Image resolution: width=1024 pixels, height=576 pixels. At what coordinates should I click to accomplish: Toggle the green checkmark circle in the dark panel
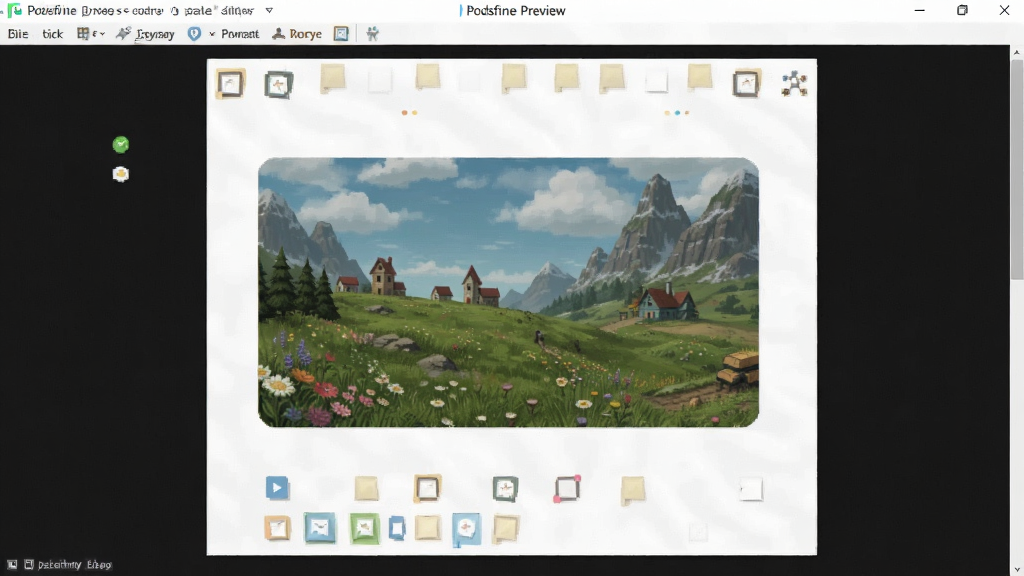pos(121,144)
